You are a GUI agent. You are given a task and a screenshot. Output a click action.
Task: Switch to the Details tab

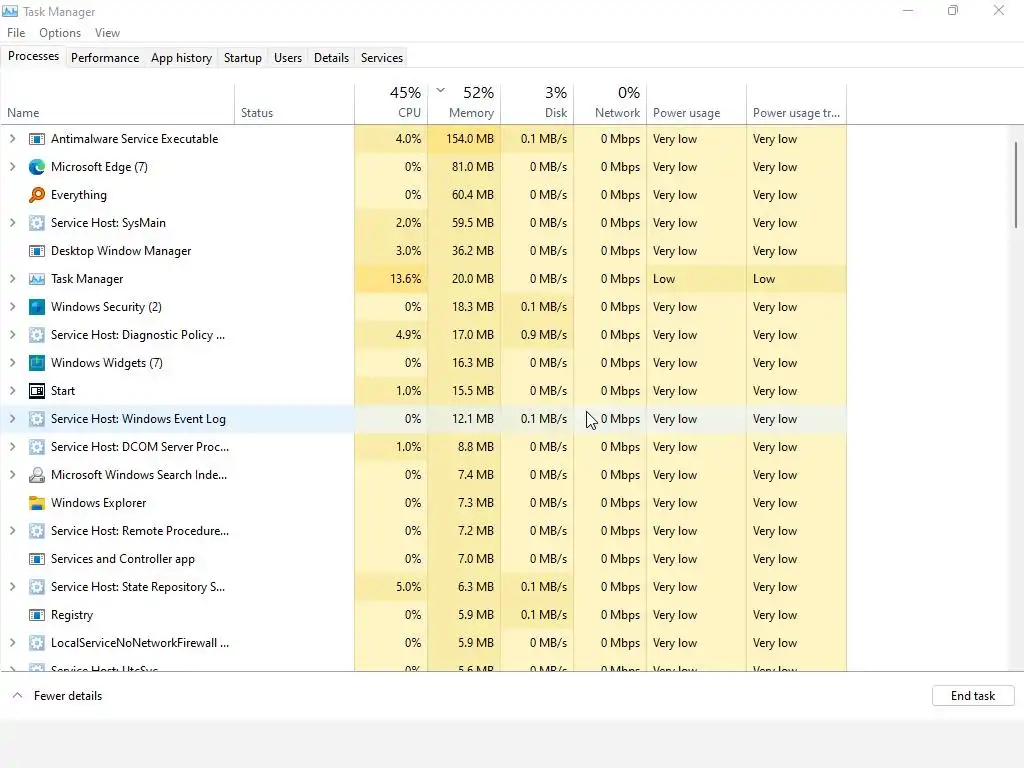(x=331, y=57)
